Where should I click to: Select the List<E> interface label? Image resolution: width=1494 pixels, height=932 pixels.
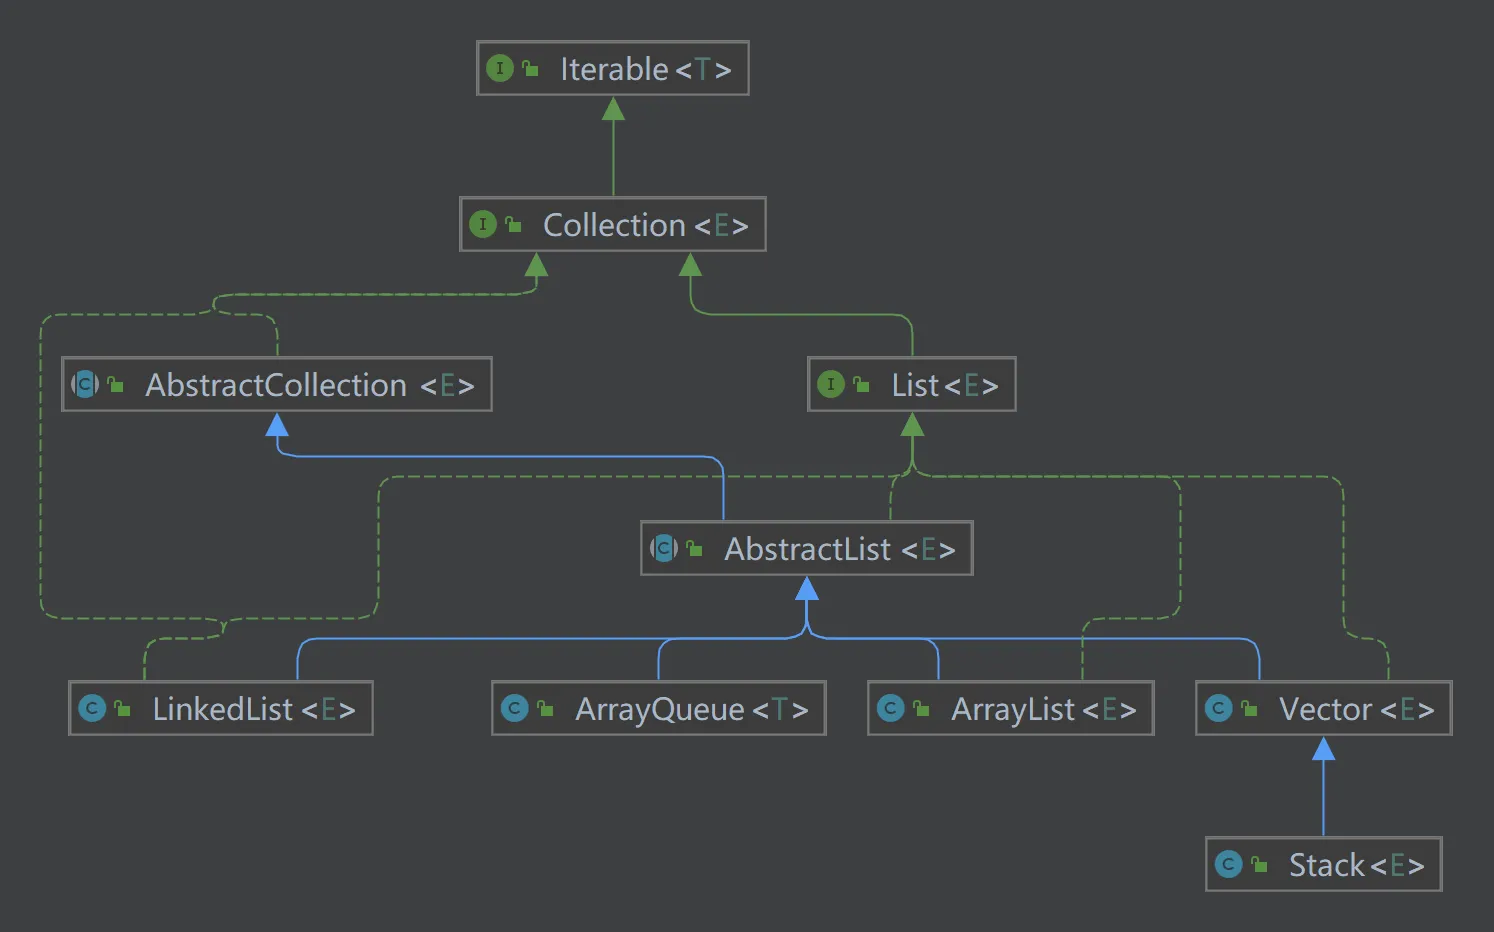pos(944,385)
